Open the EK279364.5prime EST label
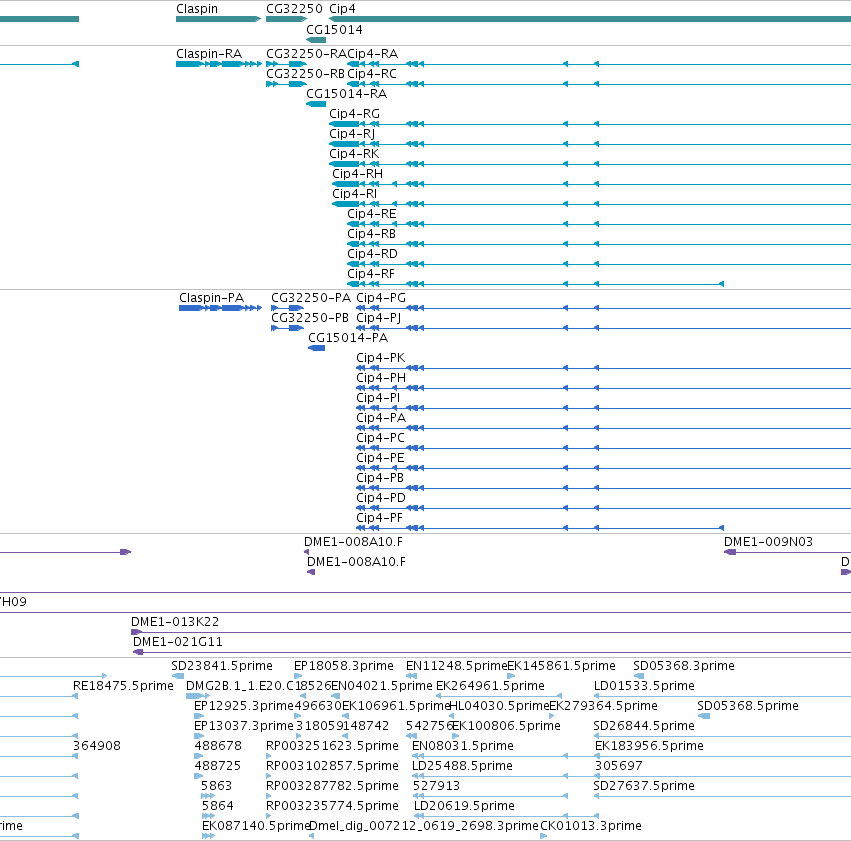The image size is (851, 841). point(604,706)
